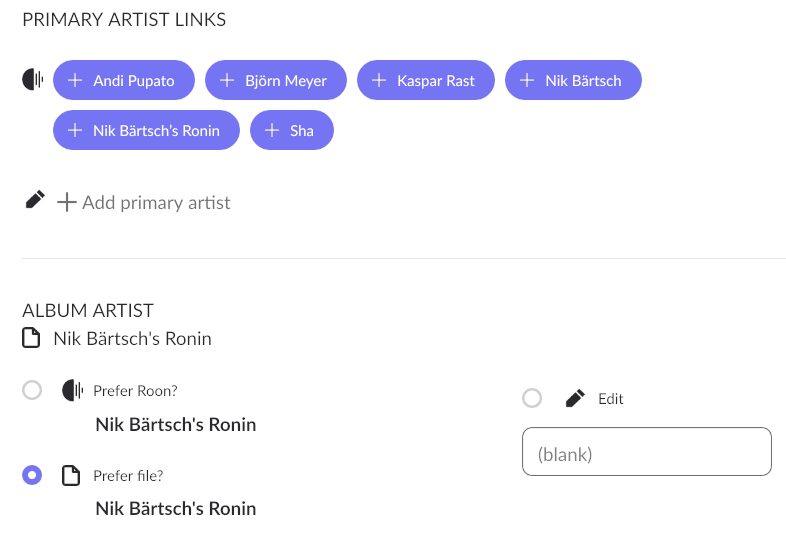Screen dimensions: 786x541
Task: Click the blank album artist text field
Action: 647,452
